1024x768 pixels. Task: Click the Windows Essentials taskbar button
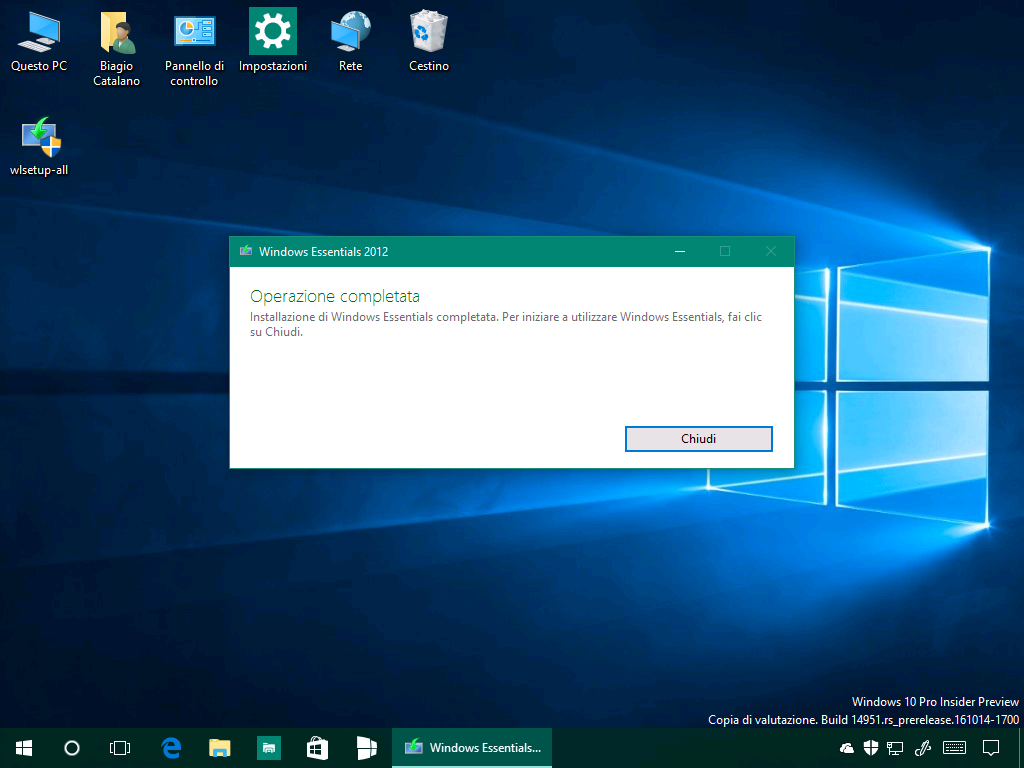(472, 748)
